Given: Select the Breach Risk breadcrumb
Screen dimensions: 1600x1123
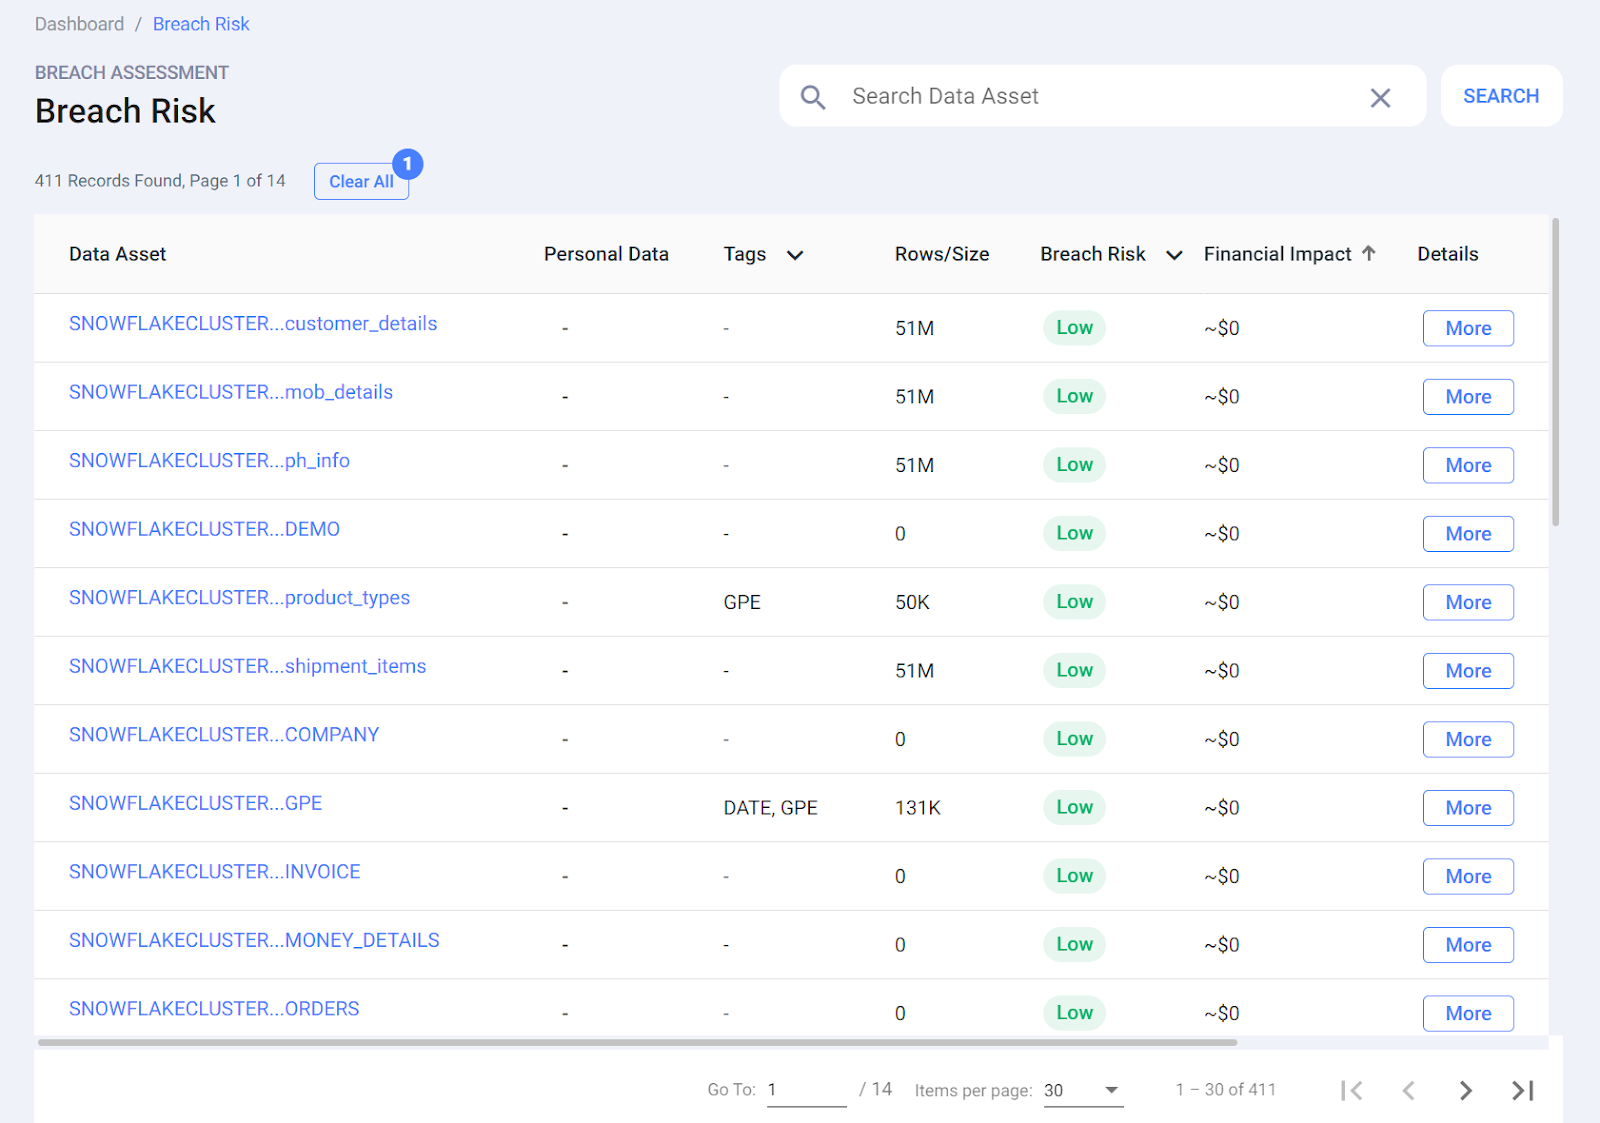Looking at the screenshot, I should coord(201,24).
